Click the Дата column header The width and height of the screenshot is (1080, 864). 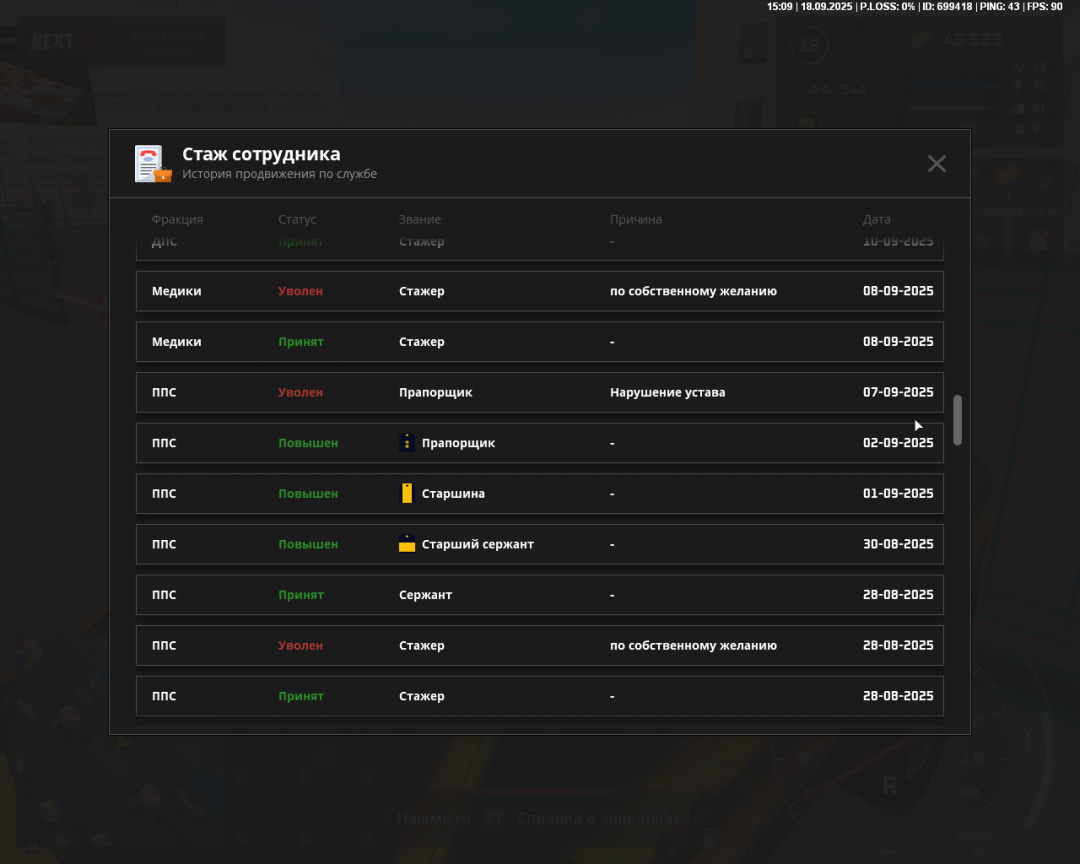click(876, 219)
